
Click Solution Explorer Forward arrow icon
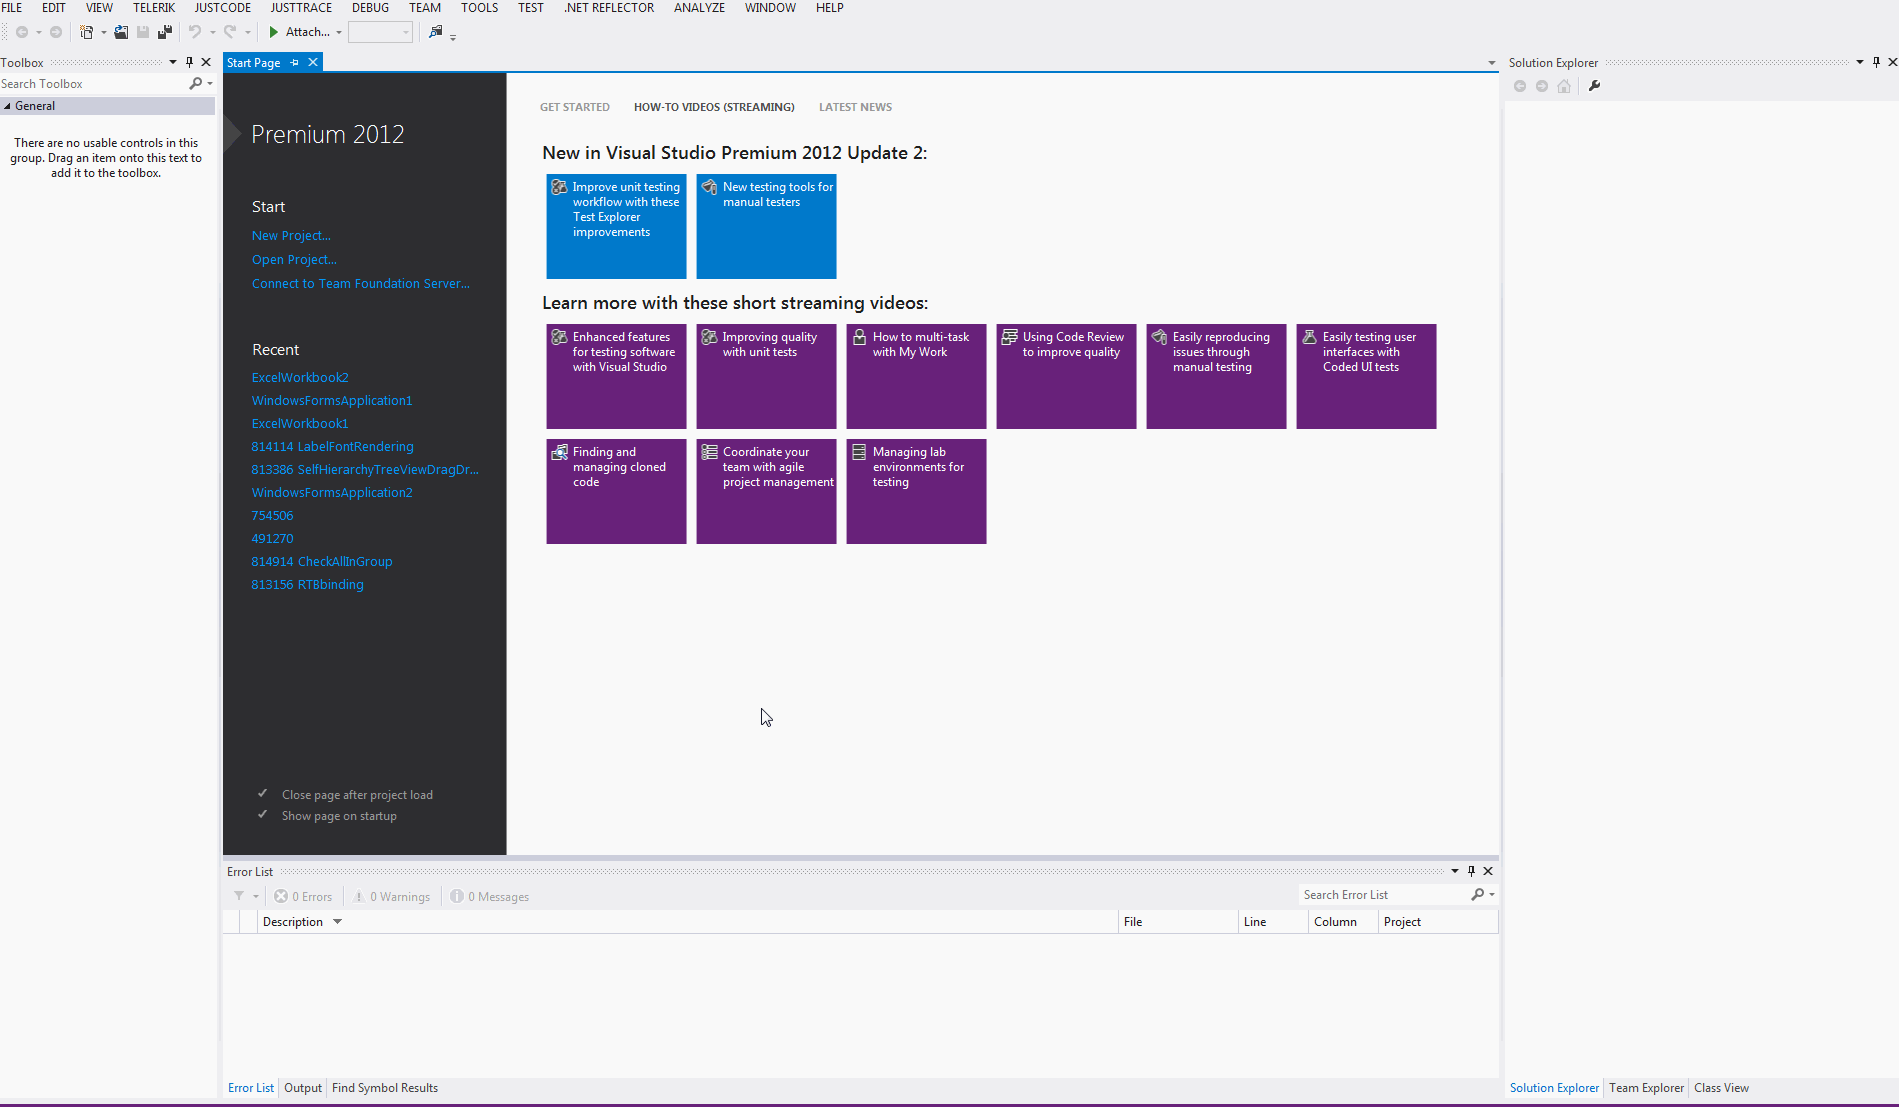(x=1542, y=86)
